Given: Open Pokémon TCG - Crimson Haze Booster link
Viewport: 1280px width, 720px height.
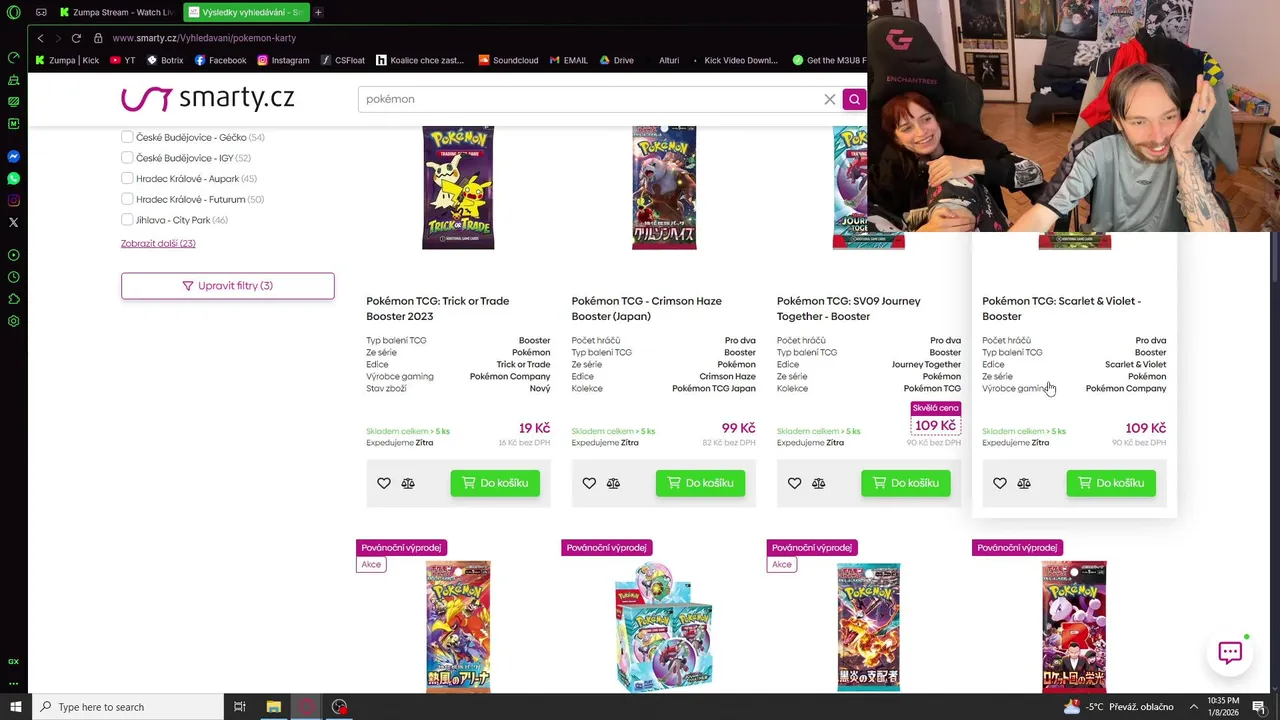Looking at the screenshot, I should [647, 308].
